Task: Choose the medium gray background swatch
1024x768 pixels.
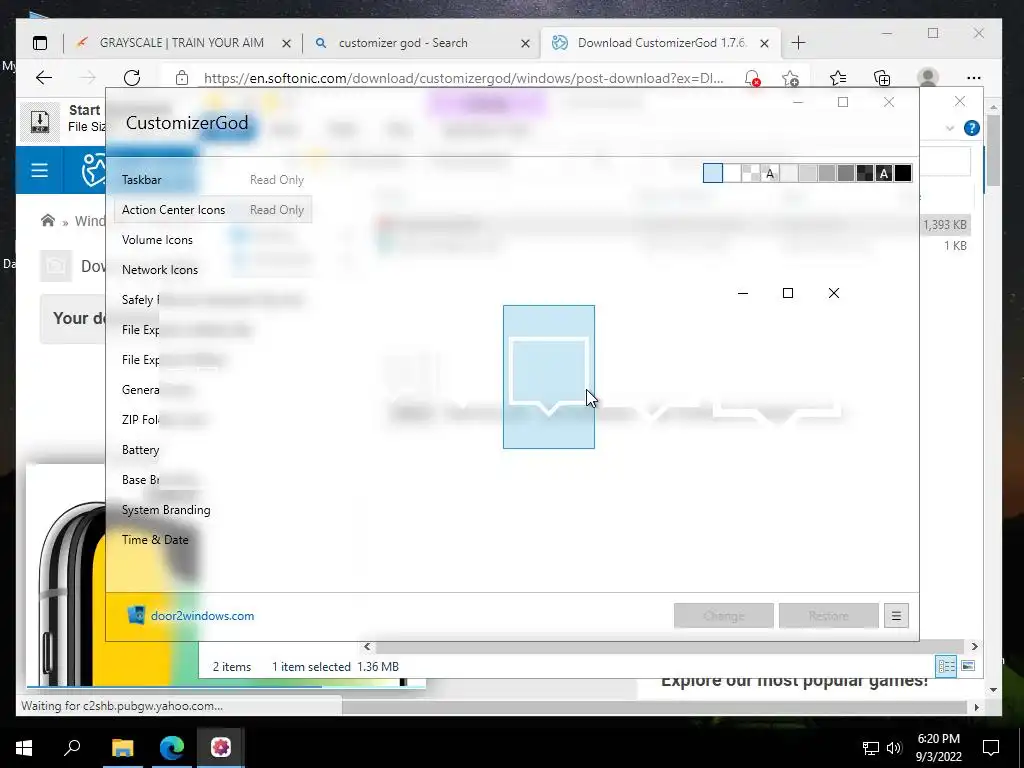Action: pyautogui.click(x=827, y=173)
